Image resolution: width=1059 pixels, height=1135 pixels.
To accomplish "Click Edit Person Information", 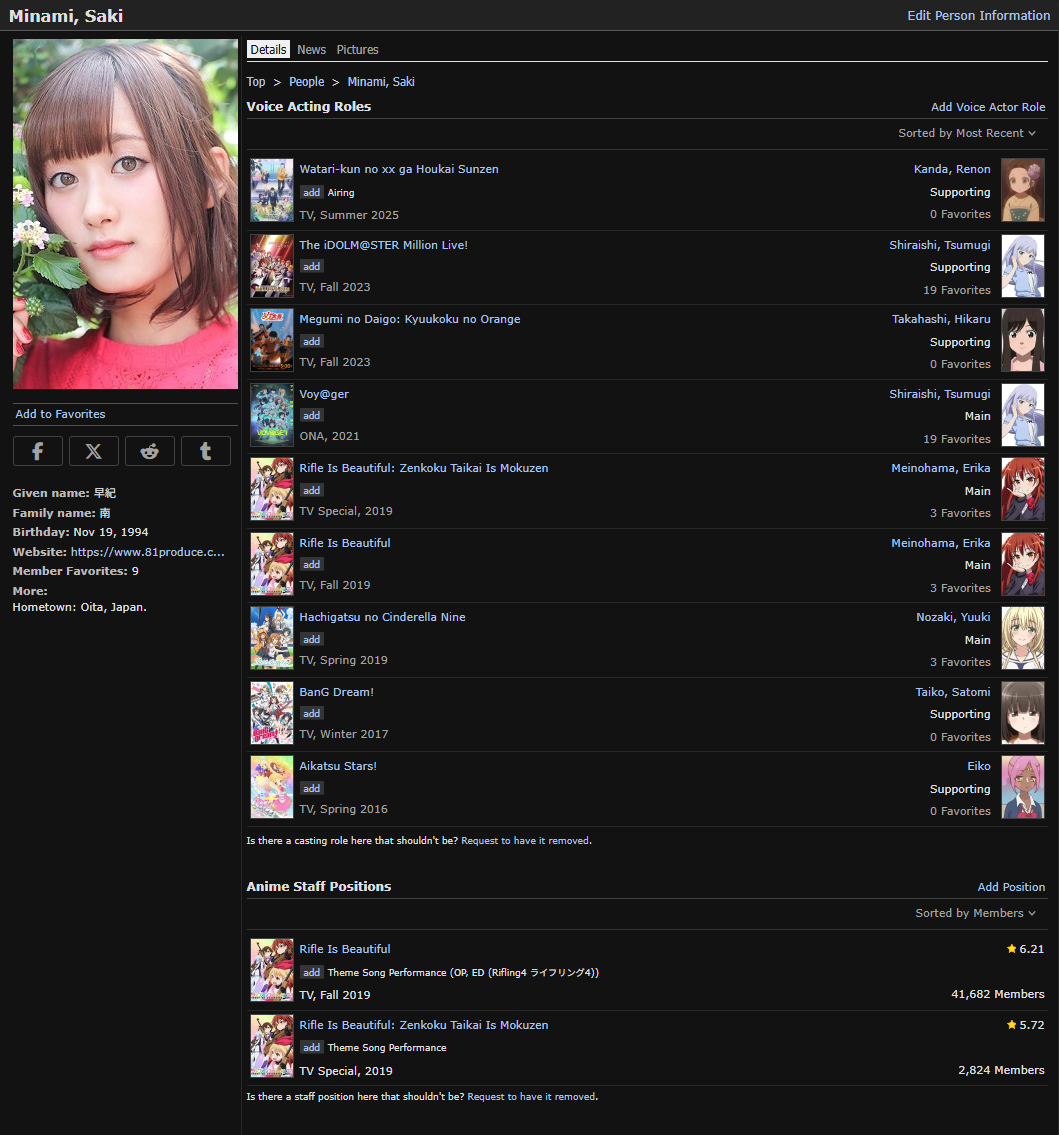I will pos(979,15).
